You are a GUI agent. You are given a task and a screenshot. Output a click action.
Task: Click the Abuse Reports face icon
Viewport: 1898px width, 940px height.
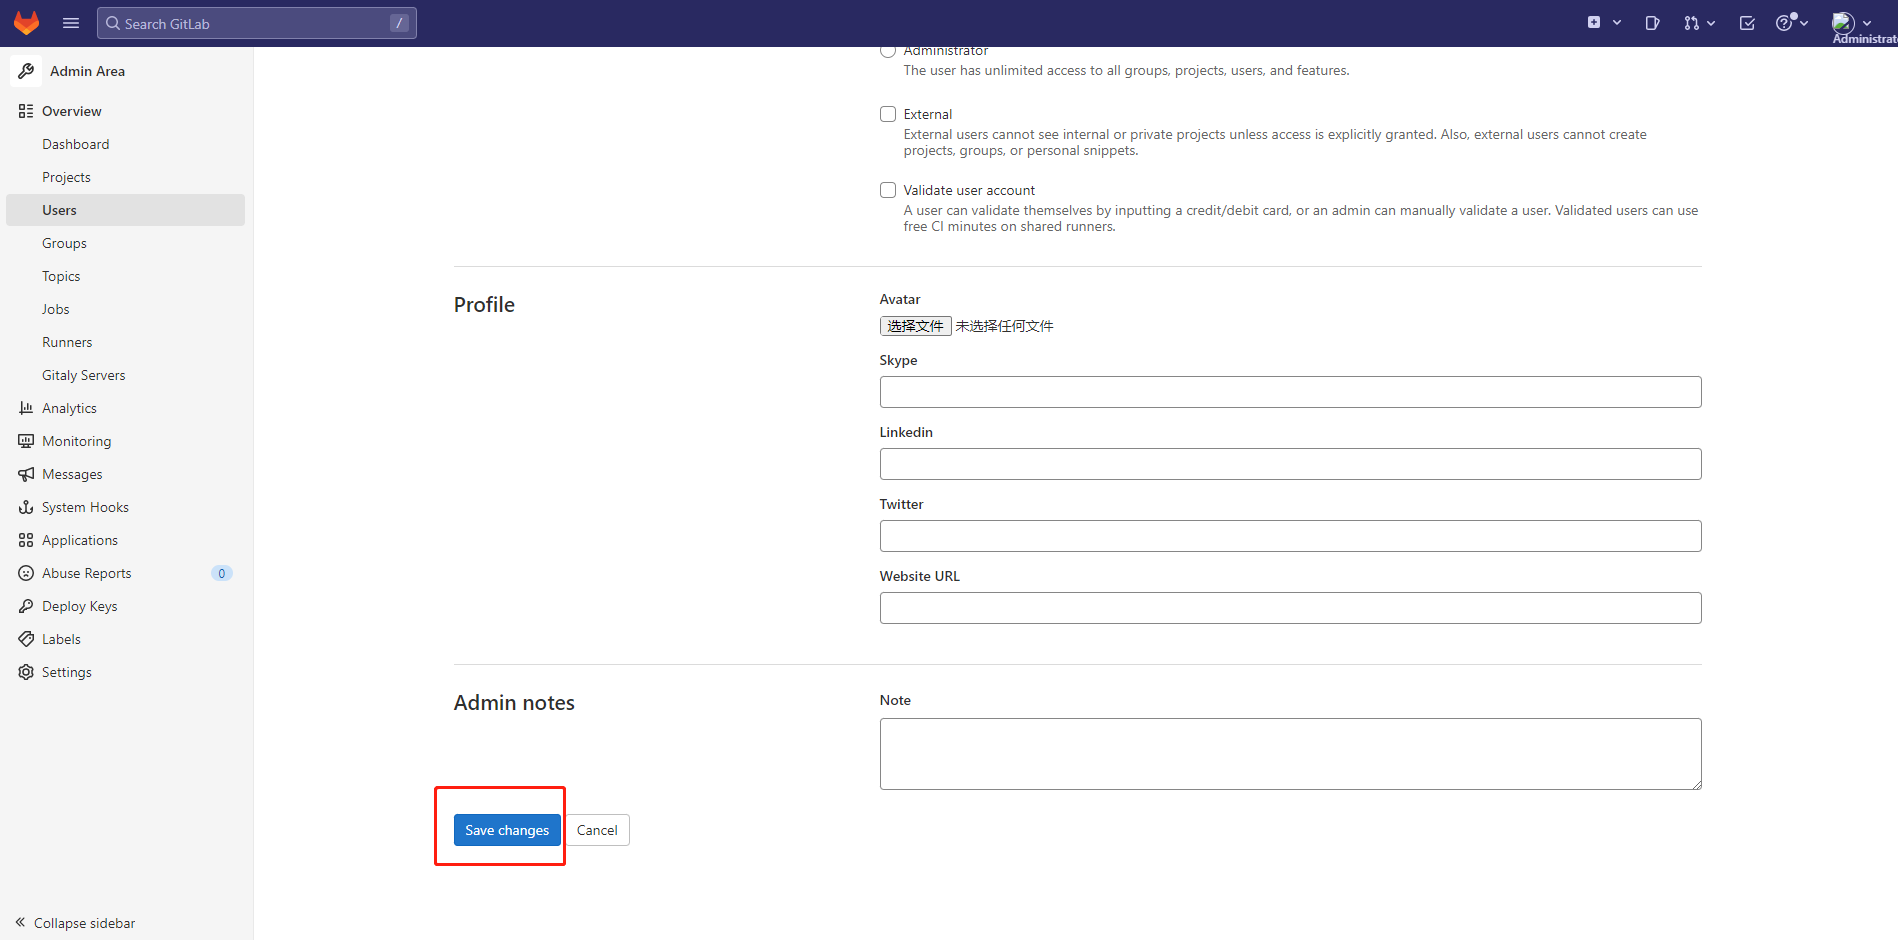26,573
